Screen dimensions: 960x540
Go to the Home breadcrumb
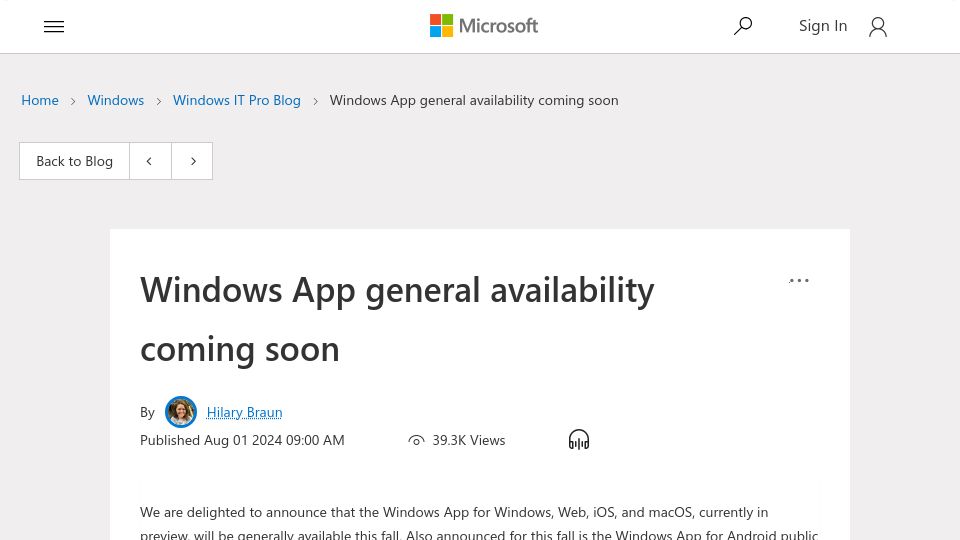pos(40,100)
